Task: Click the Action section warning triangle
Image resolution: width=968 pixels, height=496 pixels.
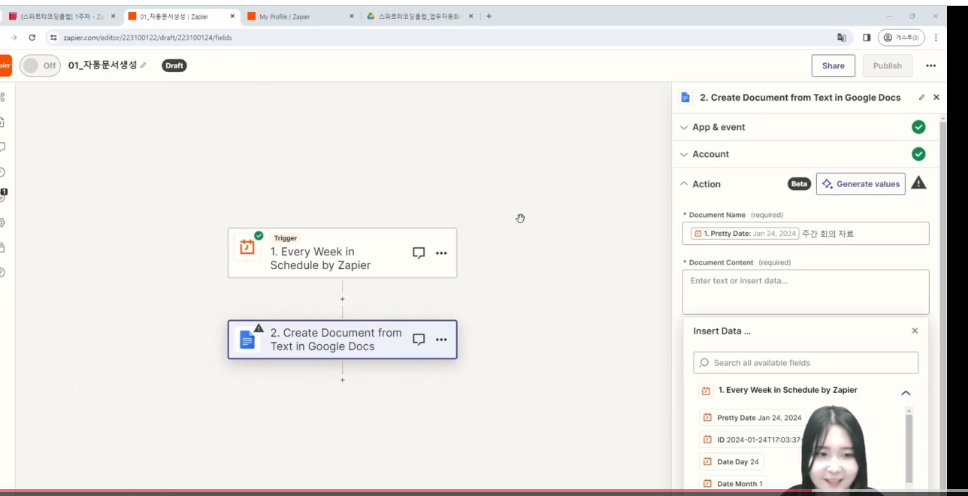Action: [x=919, y=183]
